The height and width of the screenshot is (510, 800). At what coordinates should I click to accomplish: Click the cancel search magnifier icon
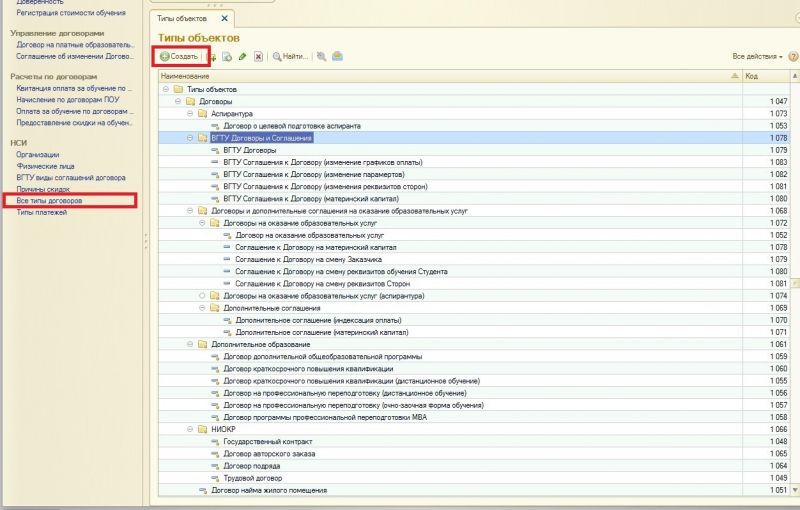click(321, 57)
